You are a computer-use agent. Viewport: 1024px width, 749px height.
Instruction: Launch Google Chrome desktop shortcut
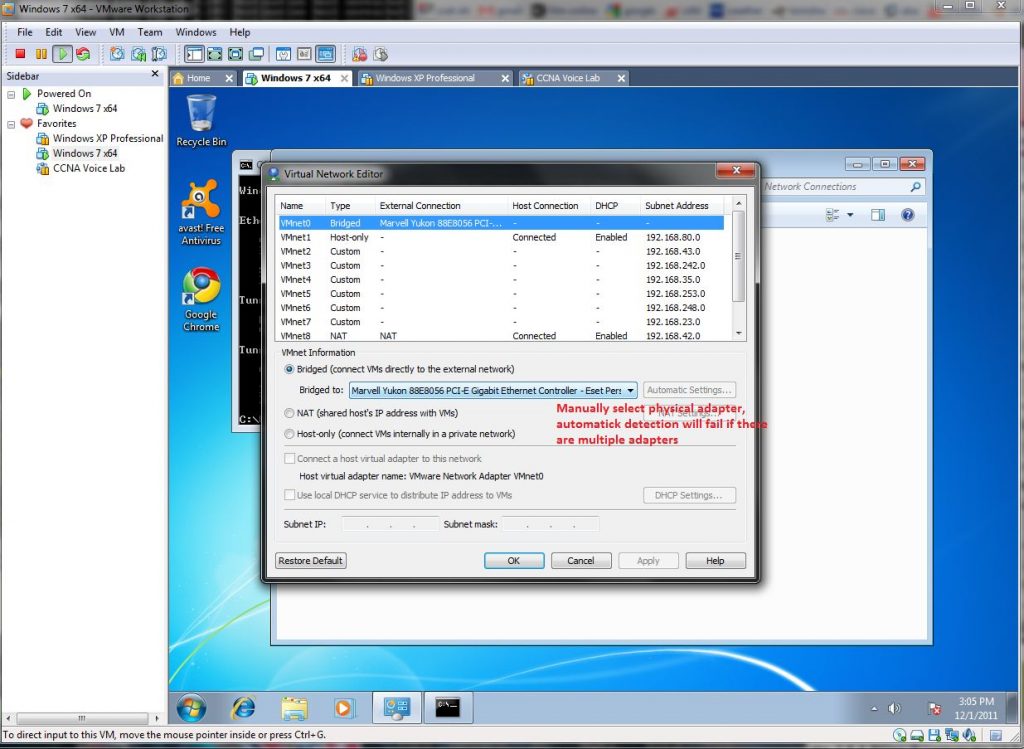pyautogui.click(x=201, y=299)
